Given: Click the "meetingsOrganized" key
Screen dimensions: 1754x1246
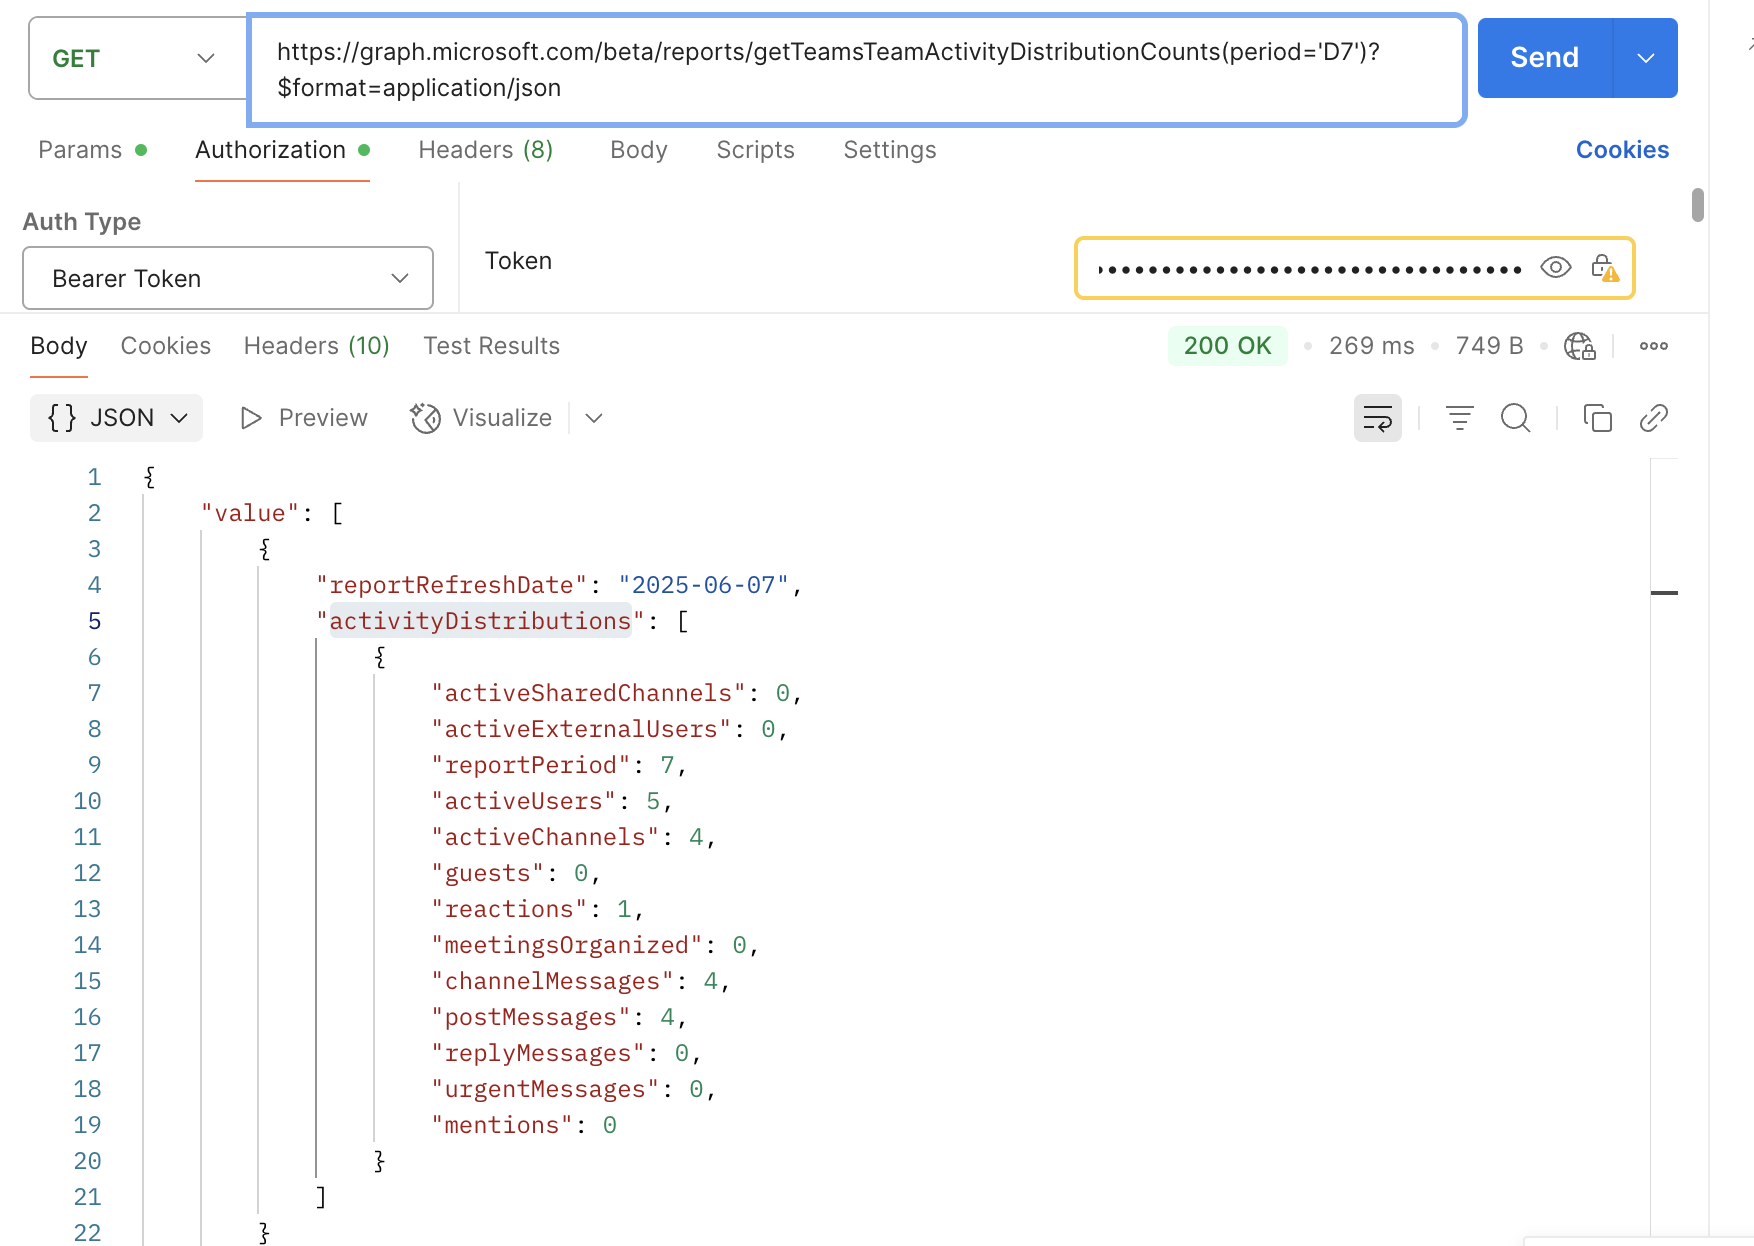Looking at the screenshot, I should 566,945.
